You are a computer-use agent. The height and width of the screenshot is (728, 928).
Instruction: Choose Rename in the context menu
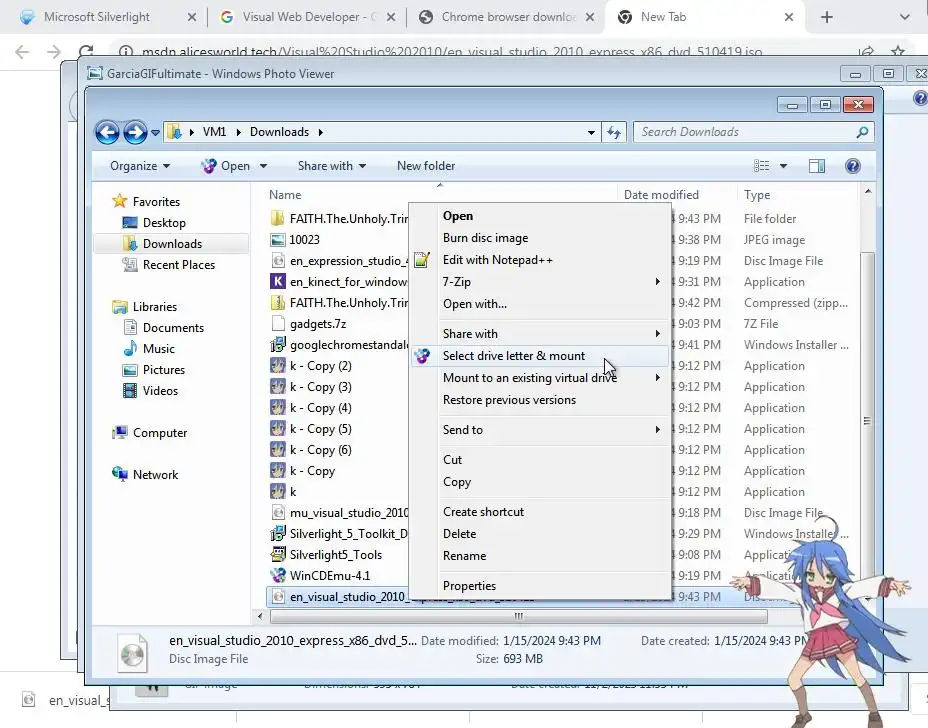click(x=540, y=556)
